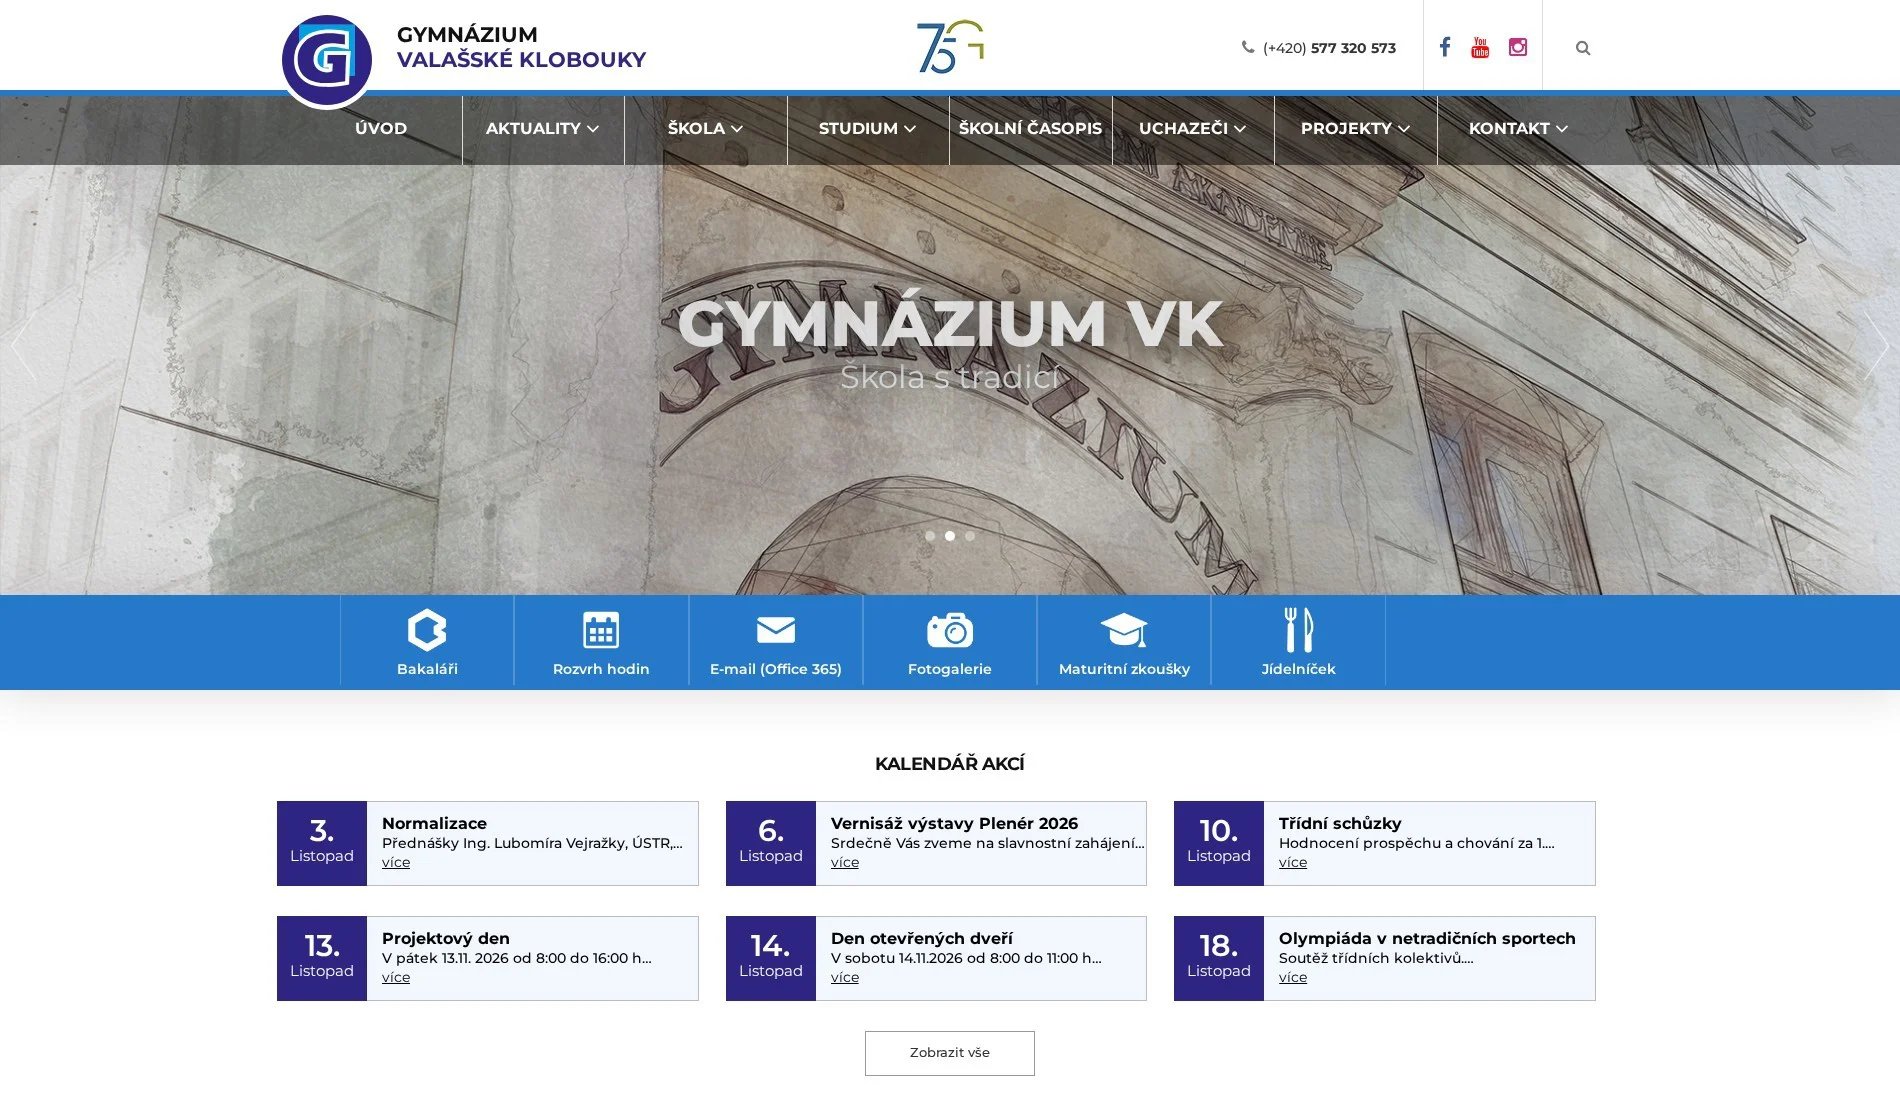Click the 75 anniversary logo
Viewport: 1900px width, 1100px height.
pyautogui.click(x=950, y=47)
